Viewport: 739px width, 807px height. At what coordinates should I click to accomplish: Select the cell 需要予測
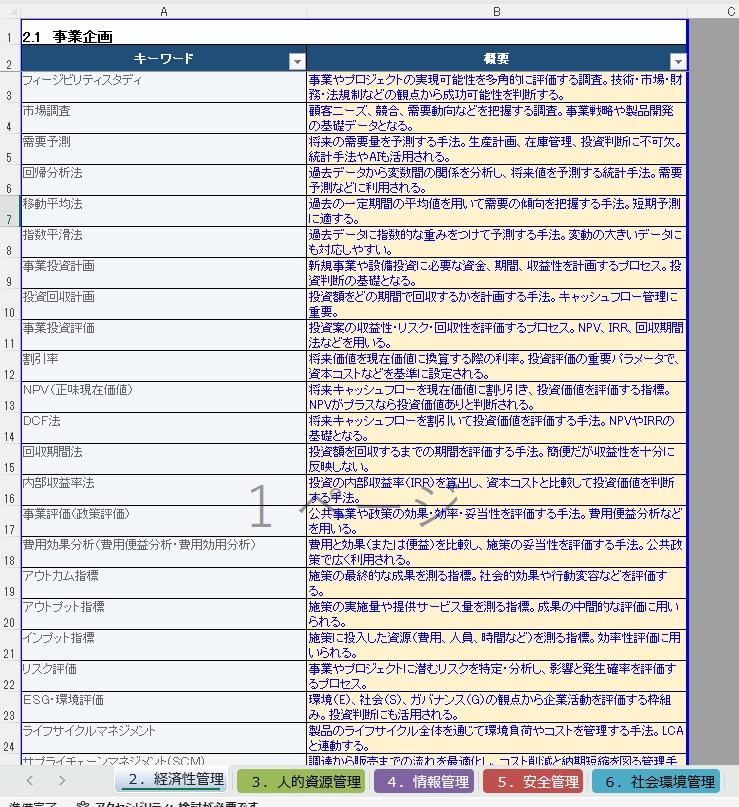(164, 149)
